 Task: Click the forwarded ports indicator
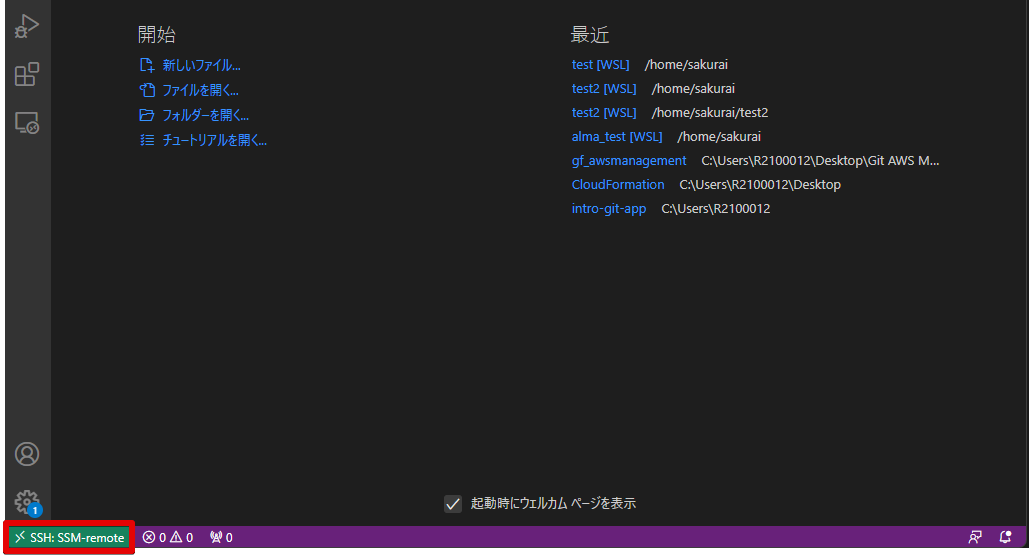coord(221,538)
